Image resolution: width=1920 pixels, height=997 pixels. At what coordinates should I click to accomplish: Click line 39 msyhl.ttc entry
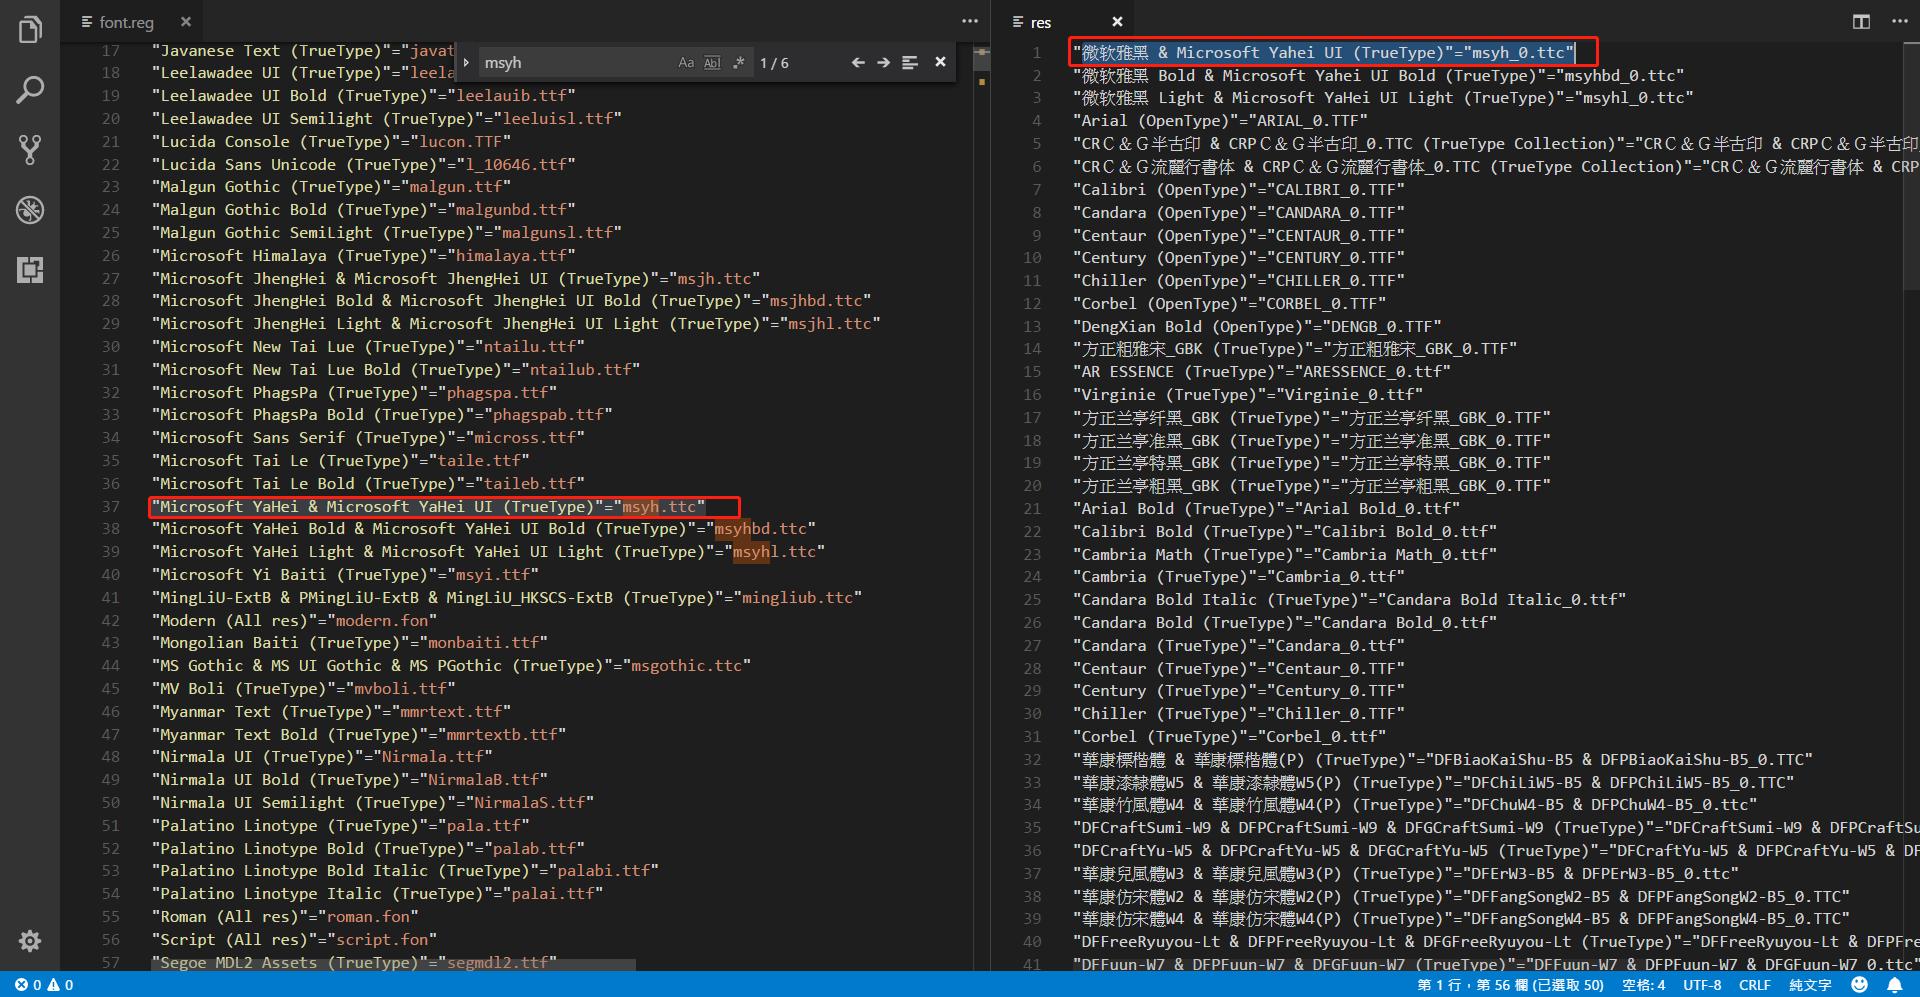tap(489, 552)
